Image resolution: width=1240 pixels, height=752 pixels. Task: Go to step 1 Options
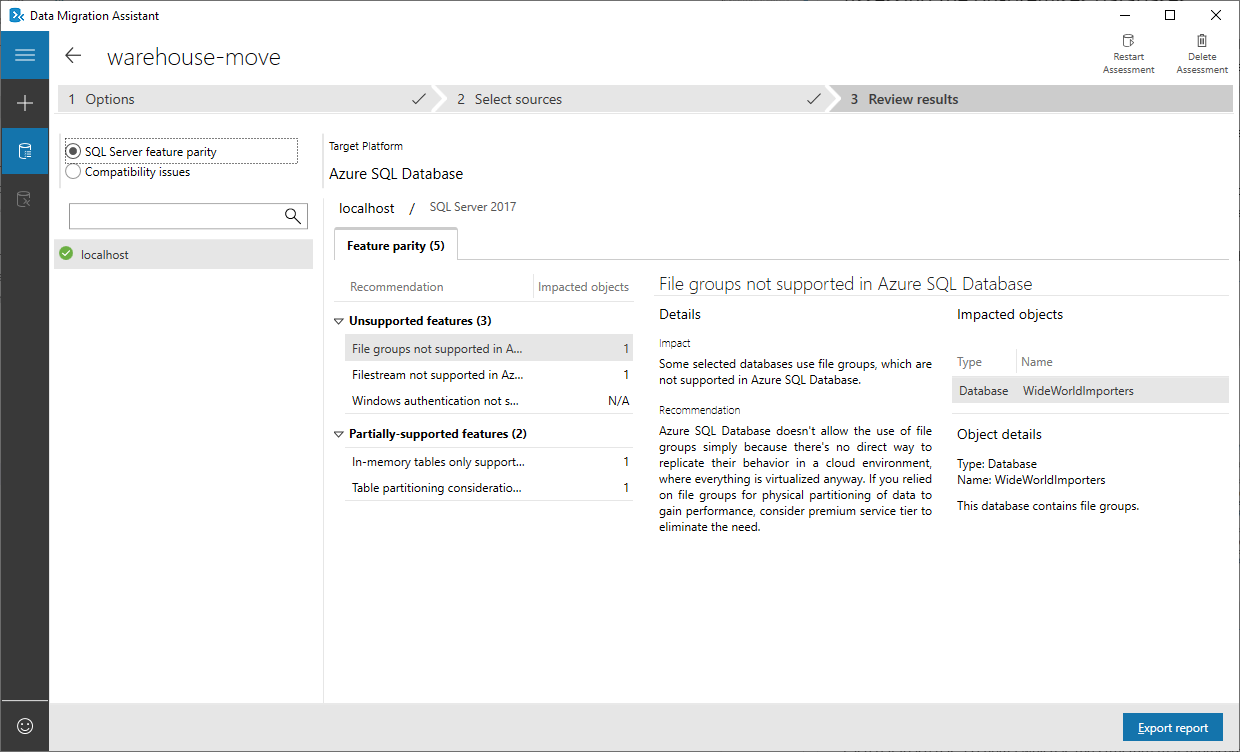pos(240,99)
